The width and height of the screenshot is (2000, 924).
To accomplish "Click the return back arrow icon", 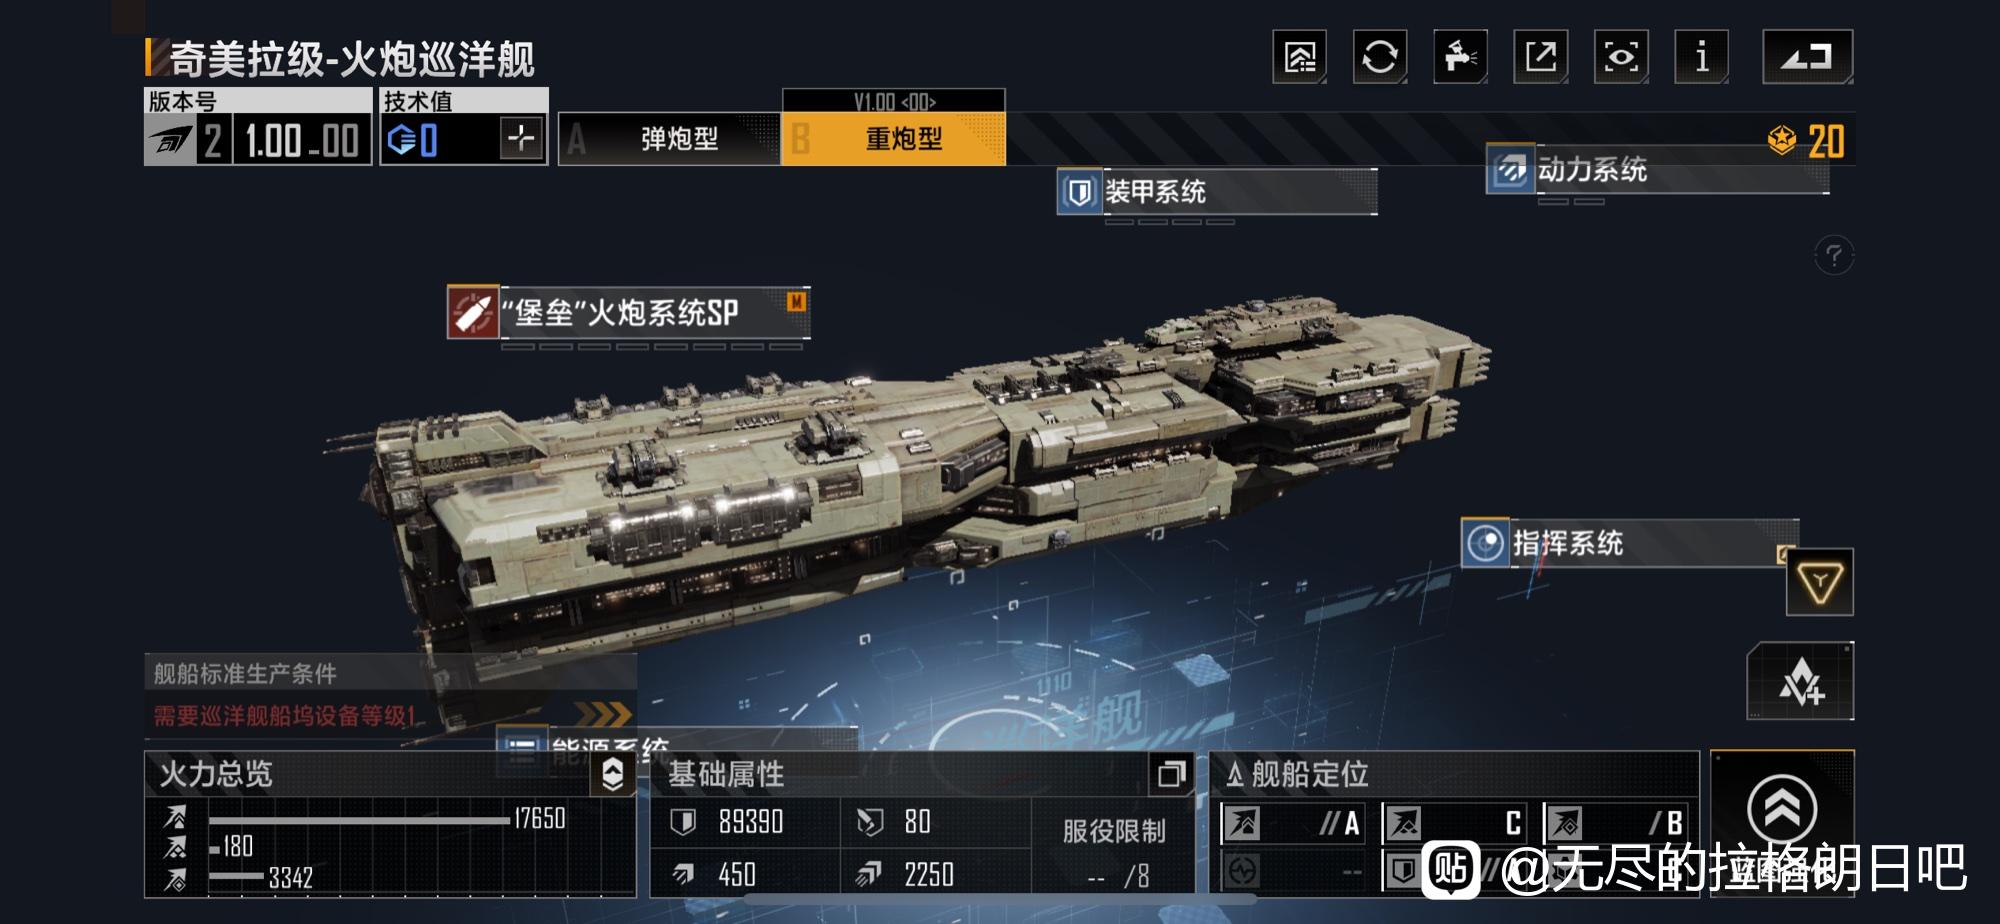I will point(1807,56).
